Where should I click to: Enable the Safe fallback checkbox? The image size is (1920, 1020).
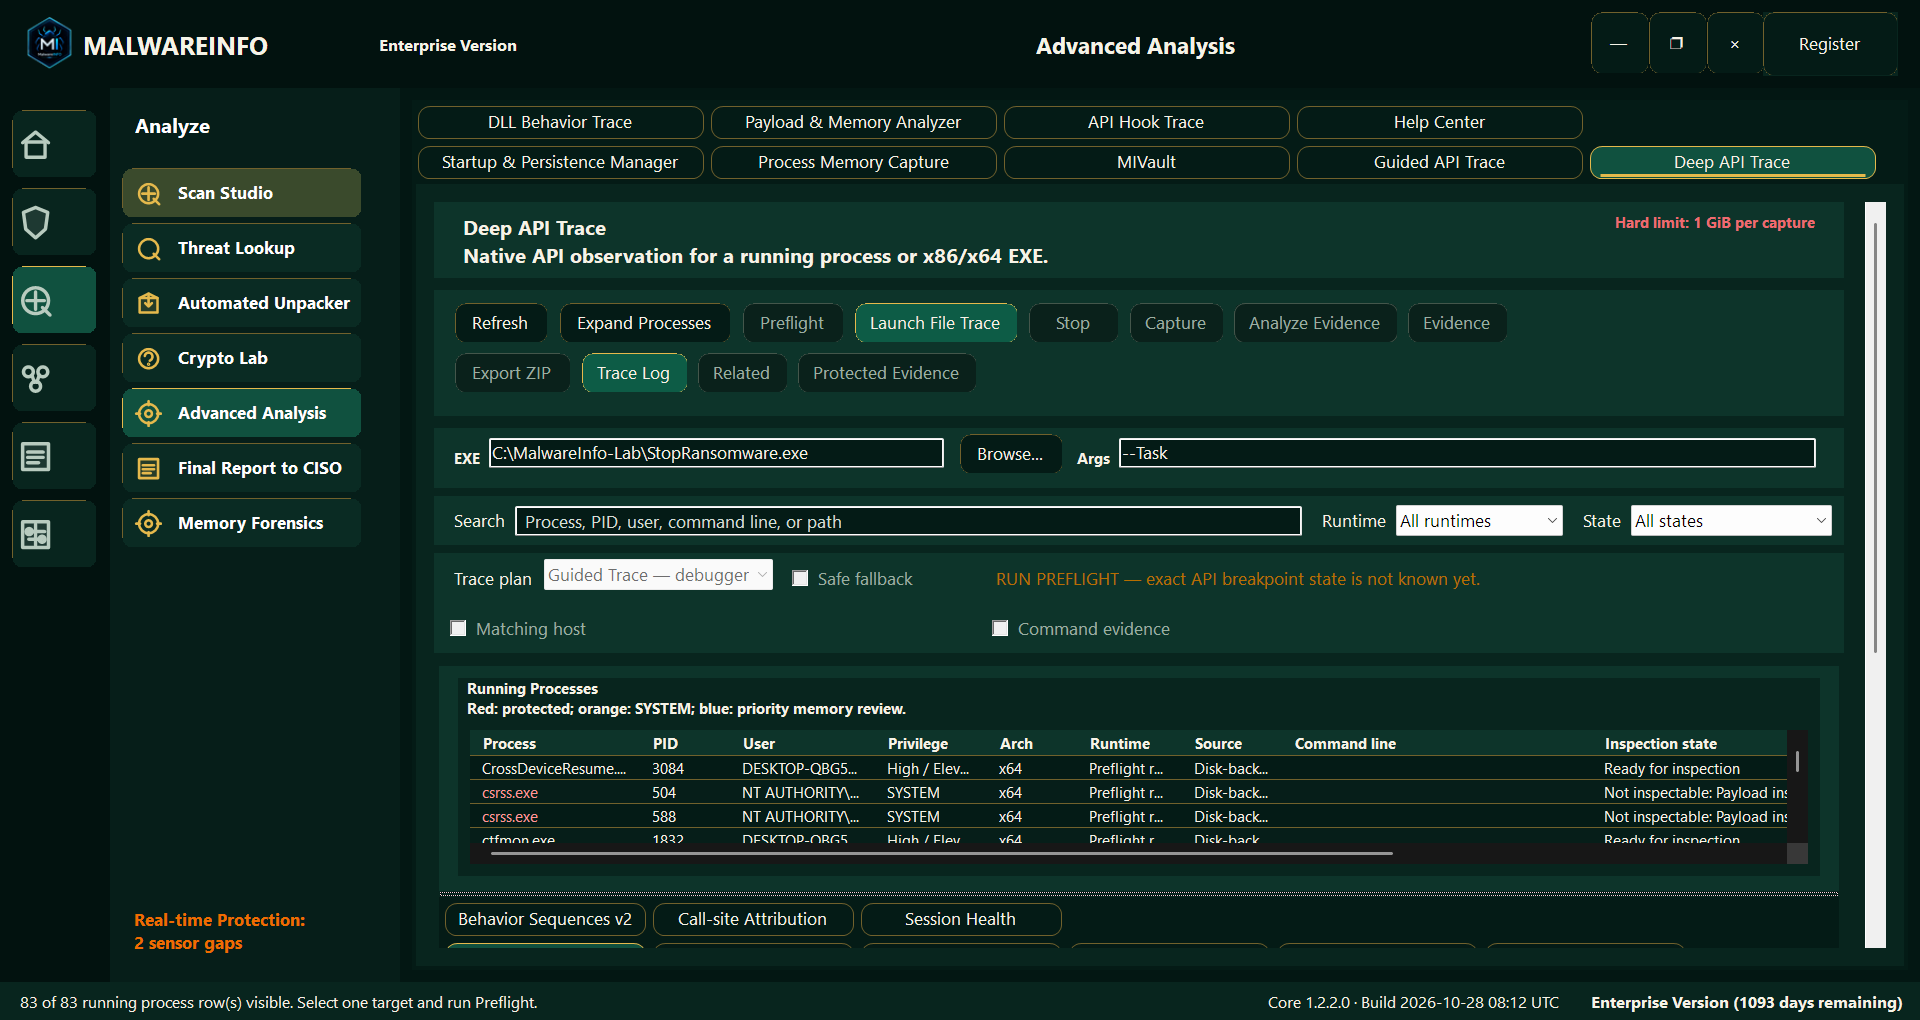coord(800,579)
